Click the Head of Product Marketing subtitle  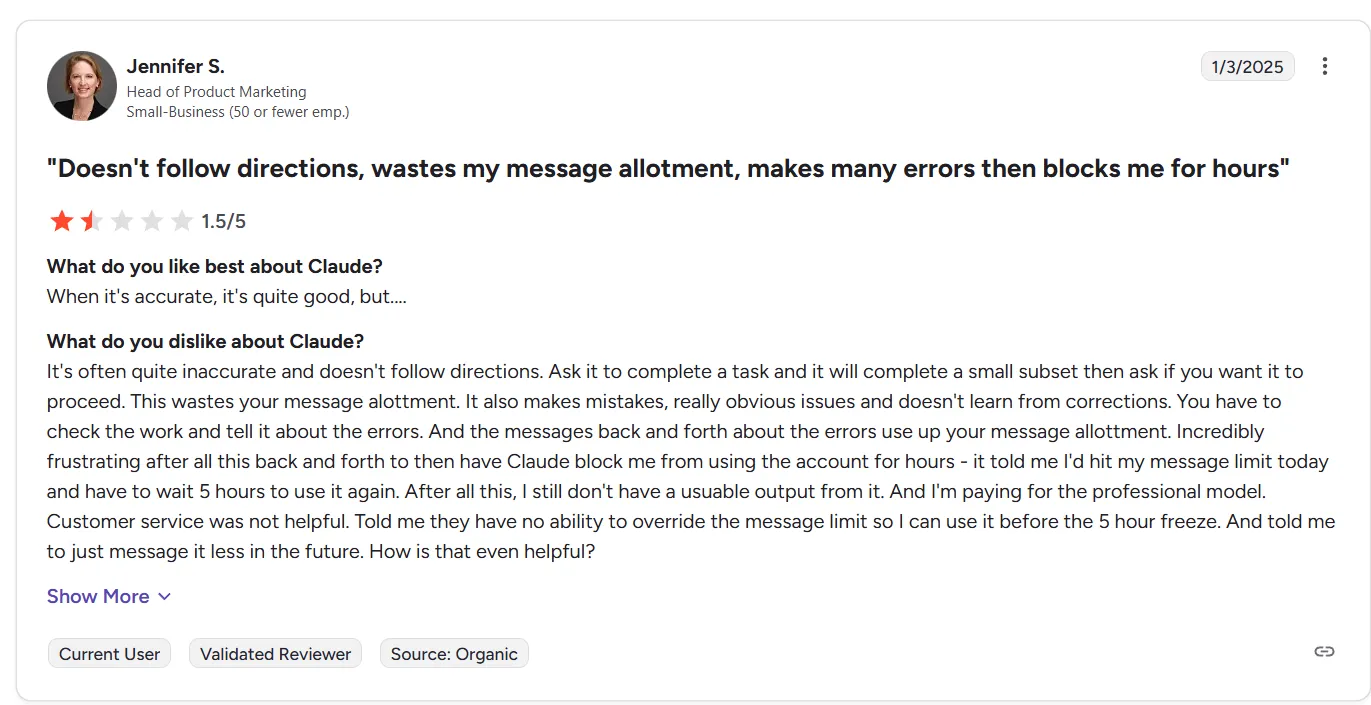(x=217, y=92)
